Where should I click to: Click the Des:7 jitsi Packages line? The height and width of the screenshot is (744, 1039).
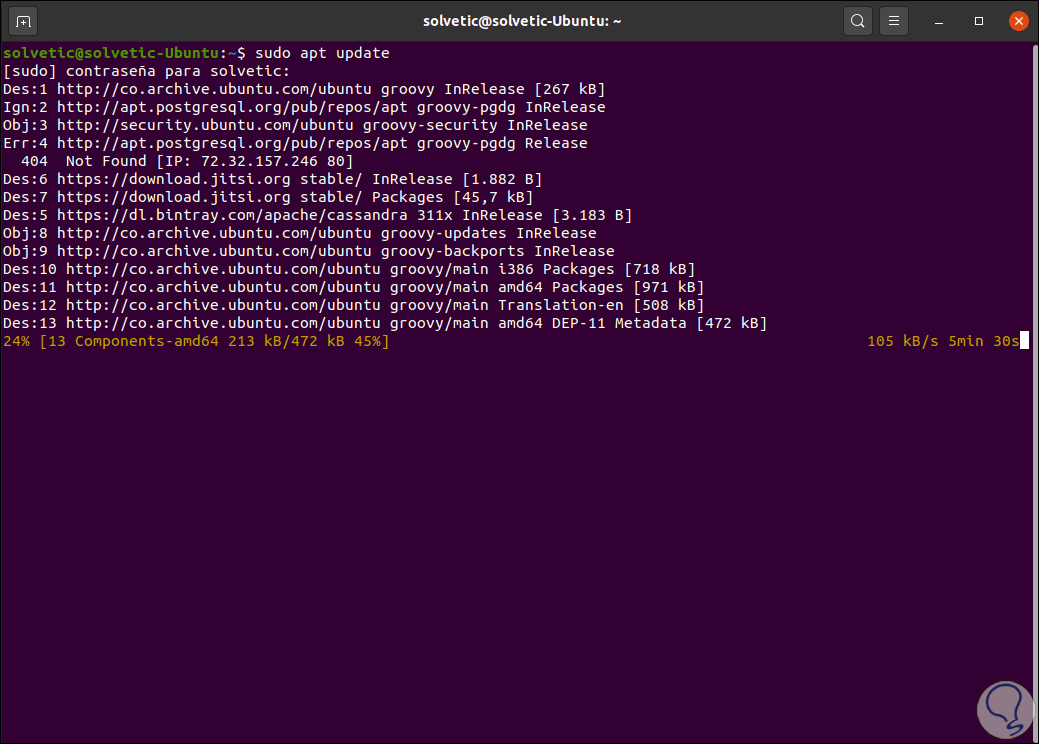click(x=268, y=197)
